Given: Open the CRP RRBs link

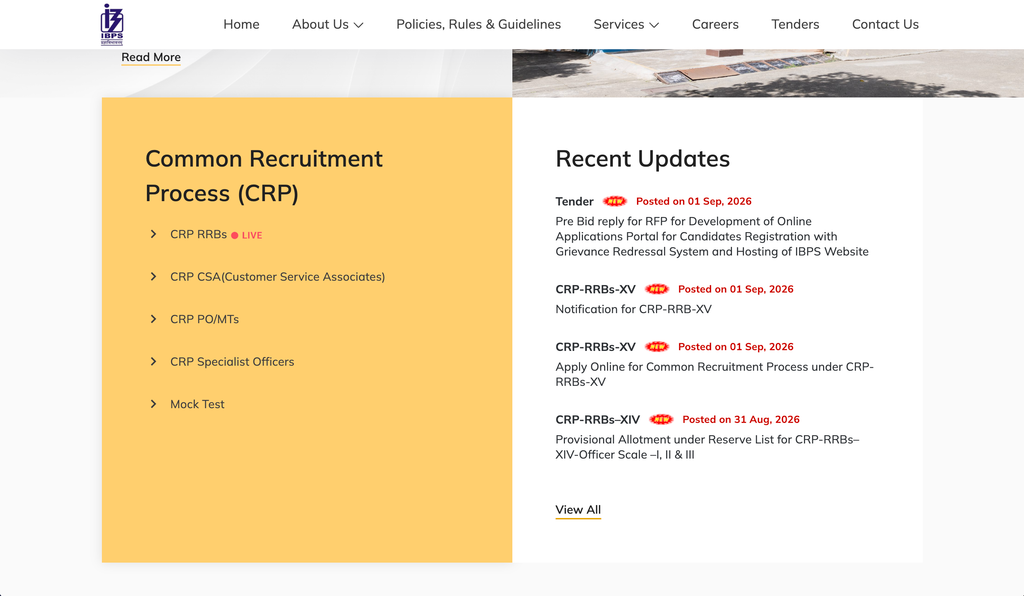Looking at the screenshot, I should [199, 234].
